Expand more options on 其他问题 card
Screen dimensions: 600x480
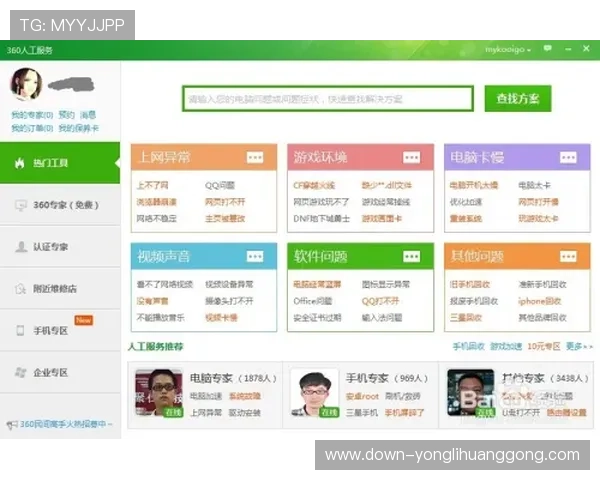(568, 256)
